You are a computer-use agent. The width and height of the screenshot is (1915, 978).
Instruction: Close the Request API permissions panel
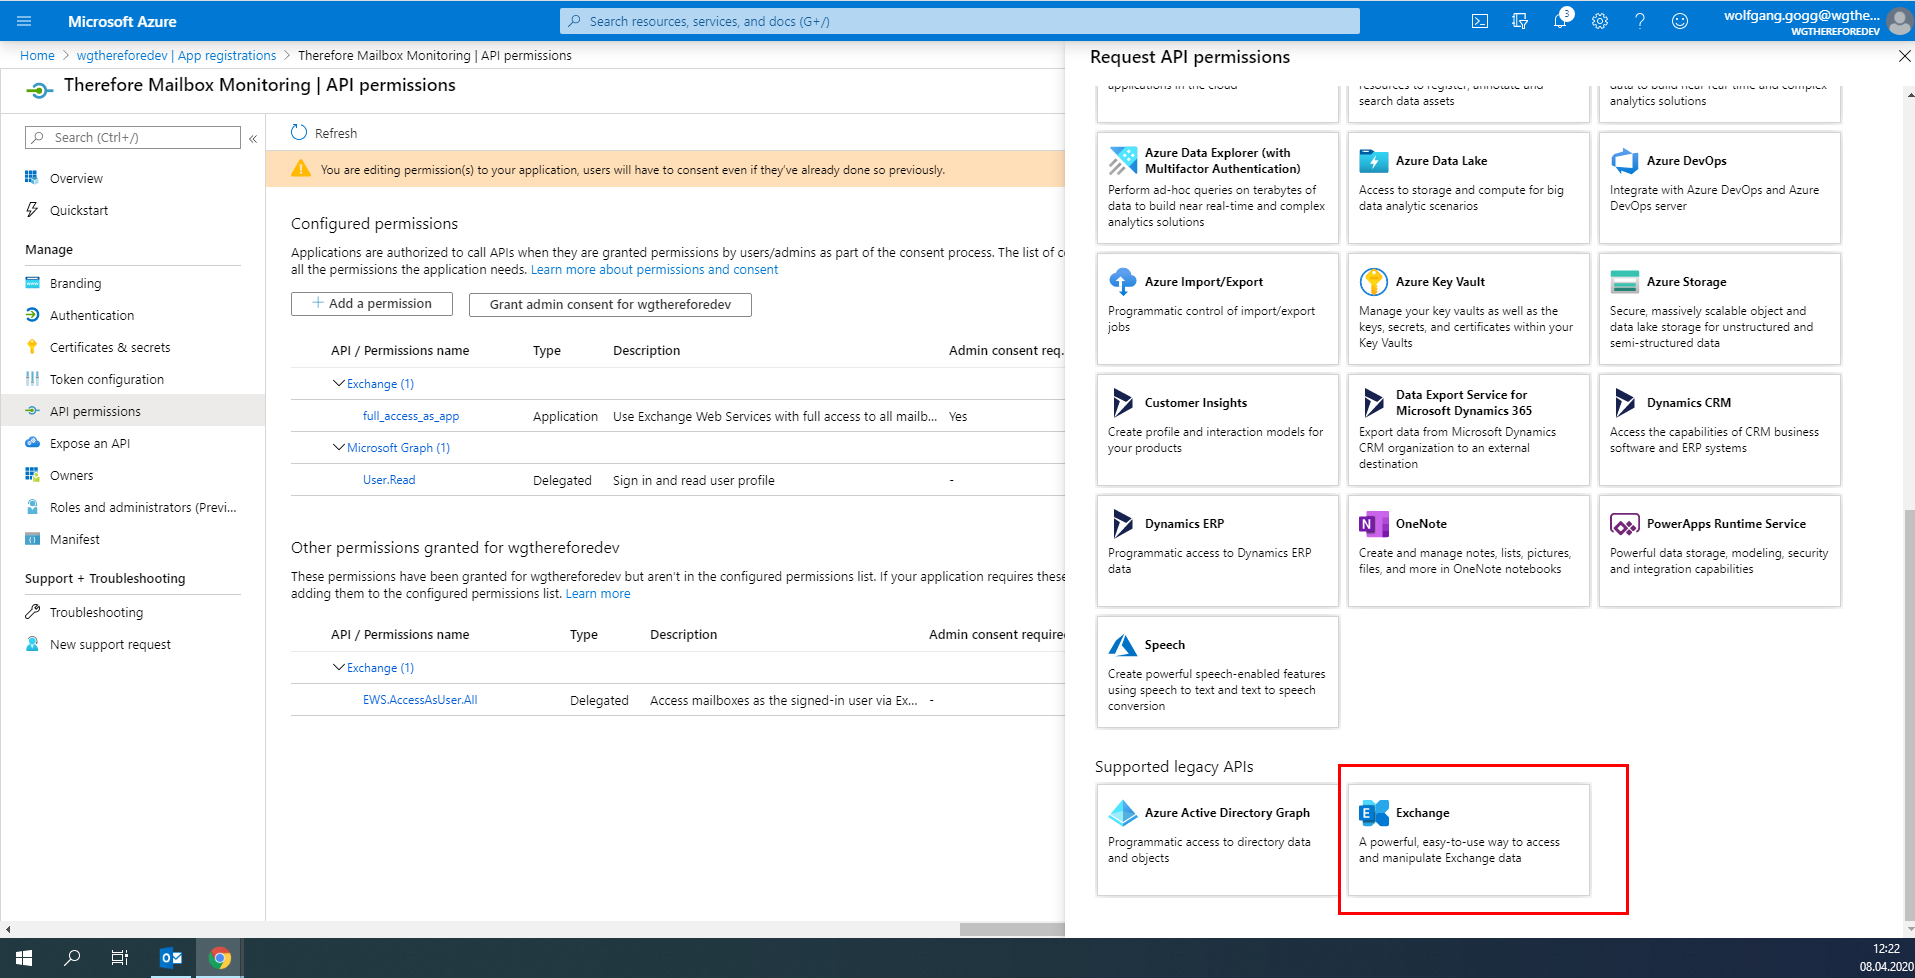click(x=1904, y=57)
